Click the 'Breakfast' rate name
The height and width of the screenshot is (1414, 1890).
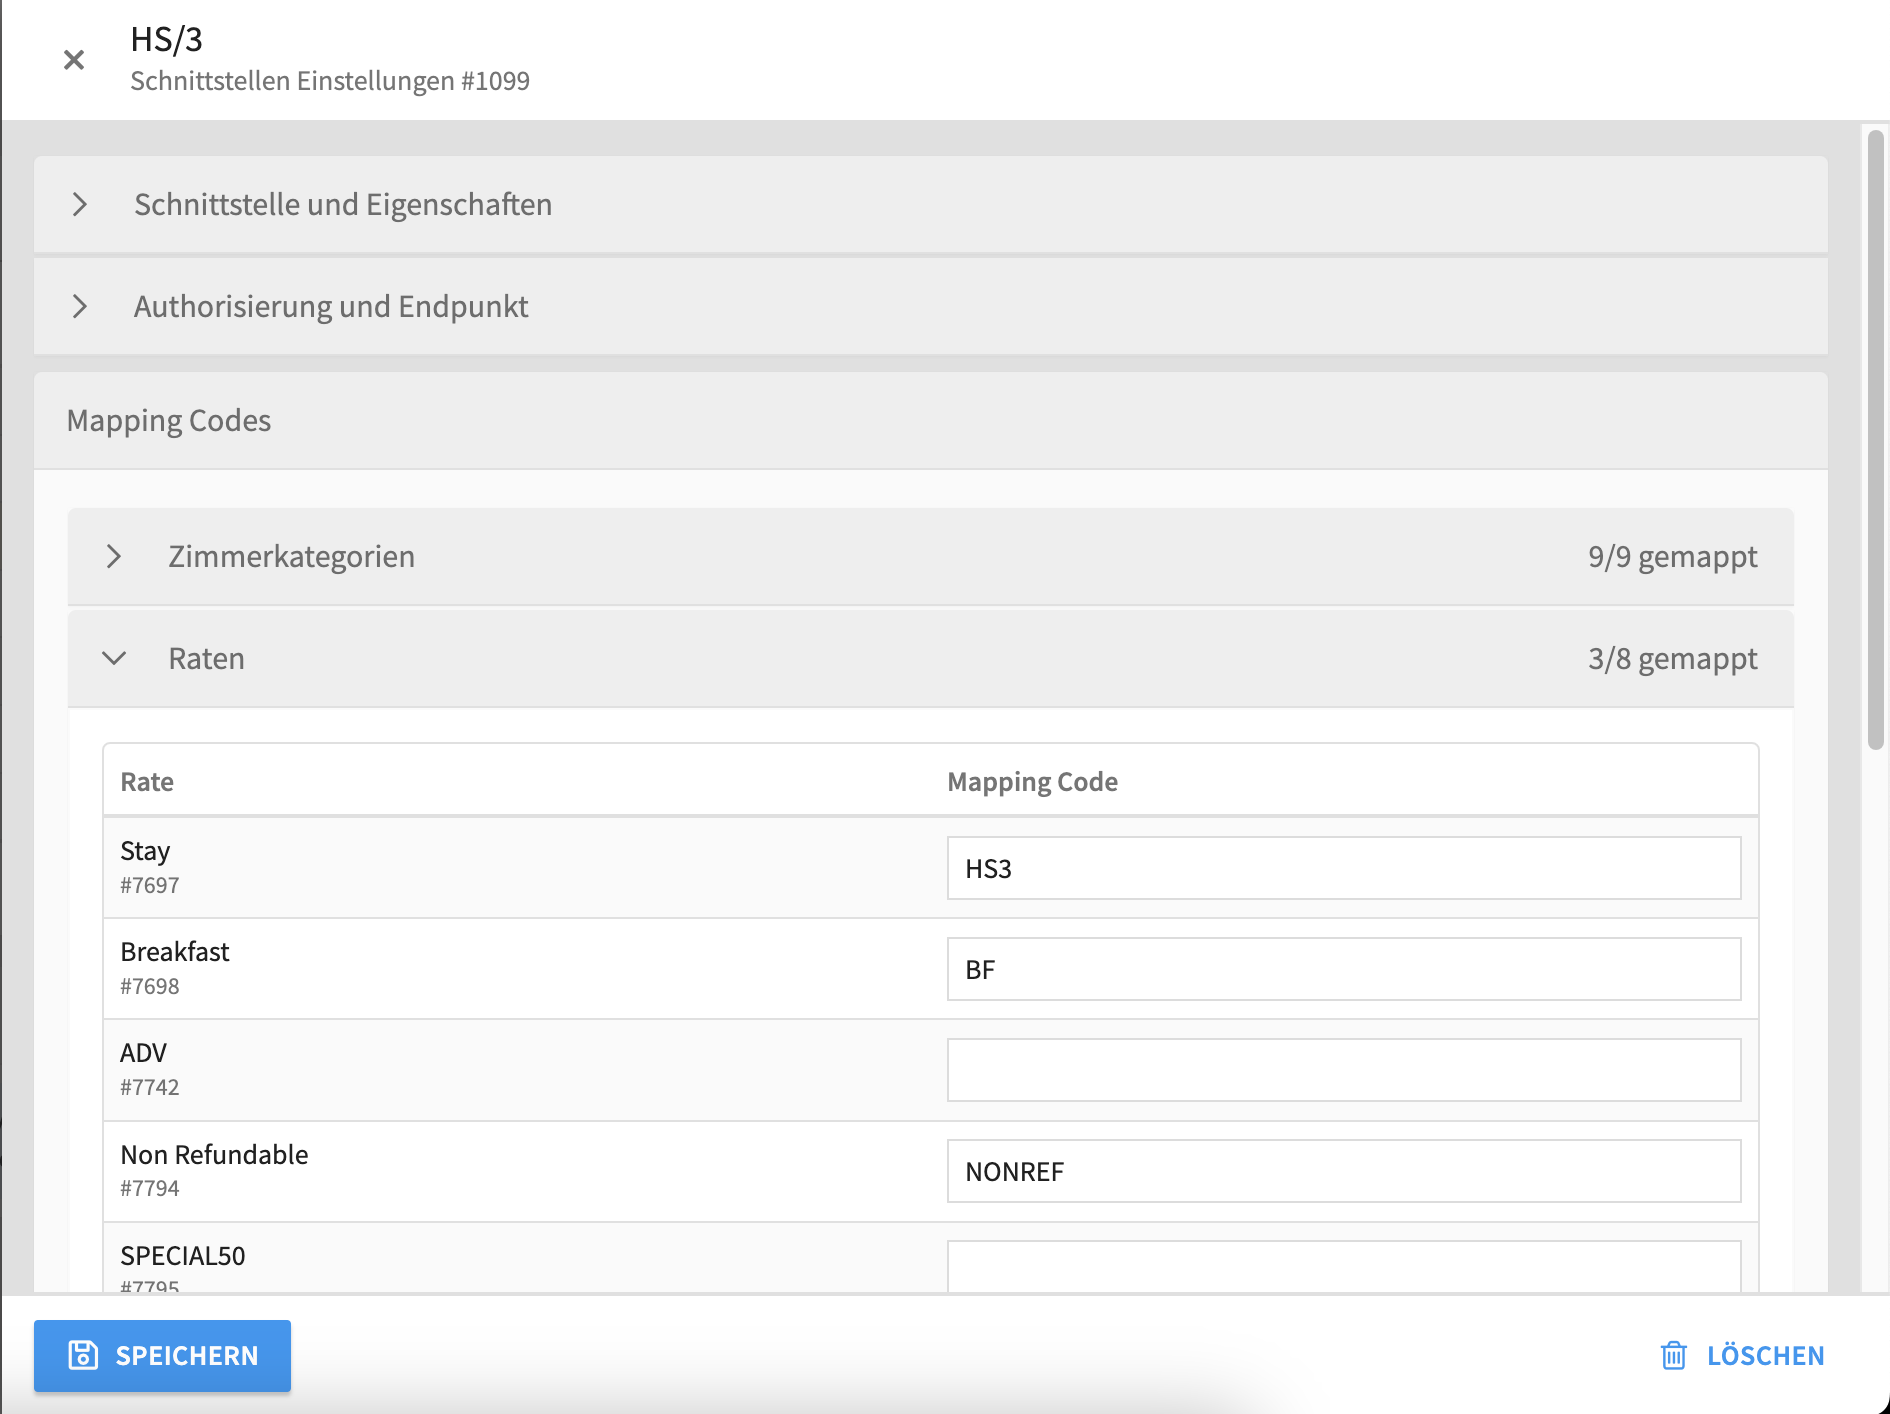pyautogui.click(x=175, y=951)
